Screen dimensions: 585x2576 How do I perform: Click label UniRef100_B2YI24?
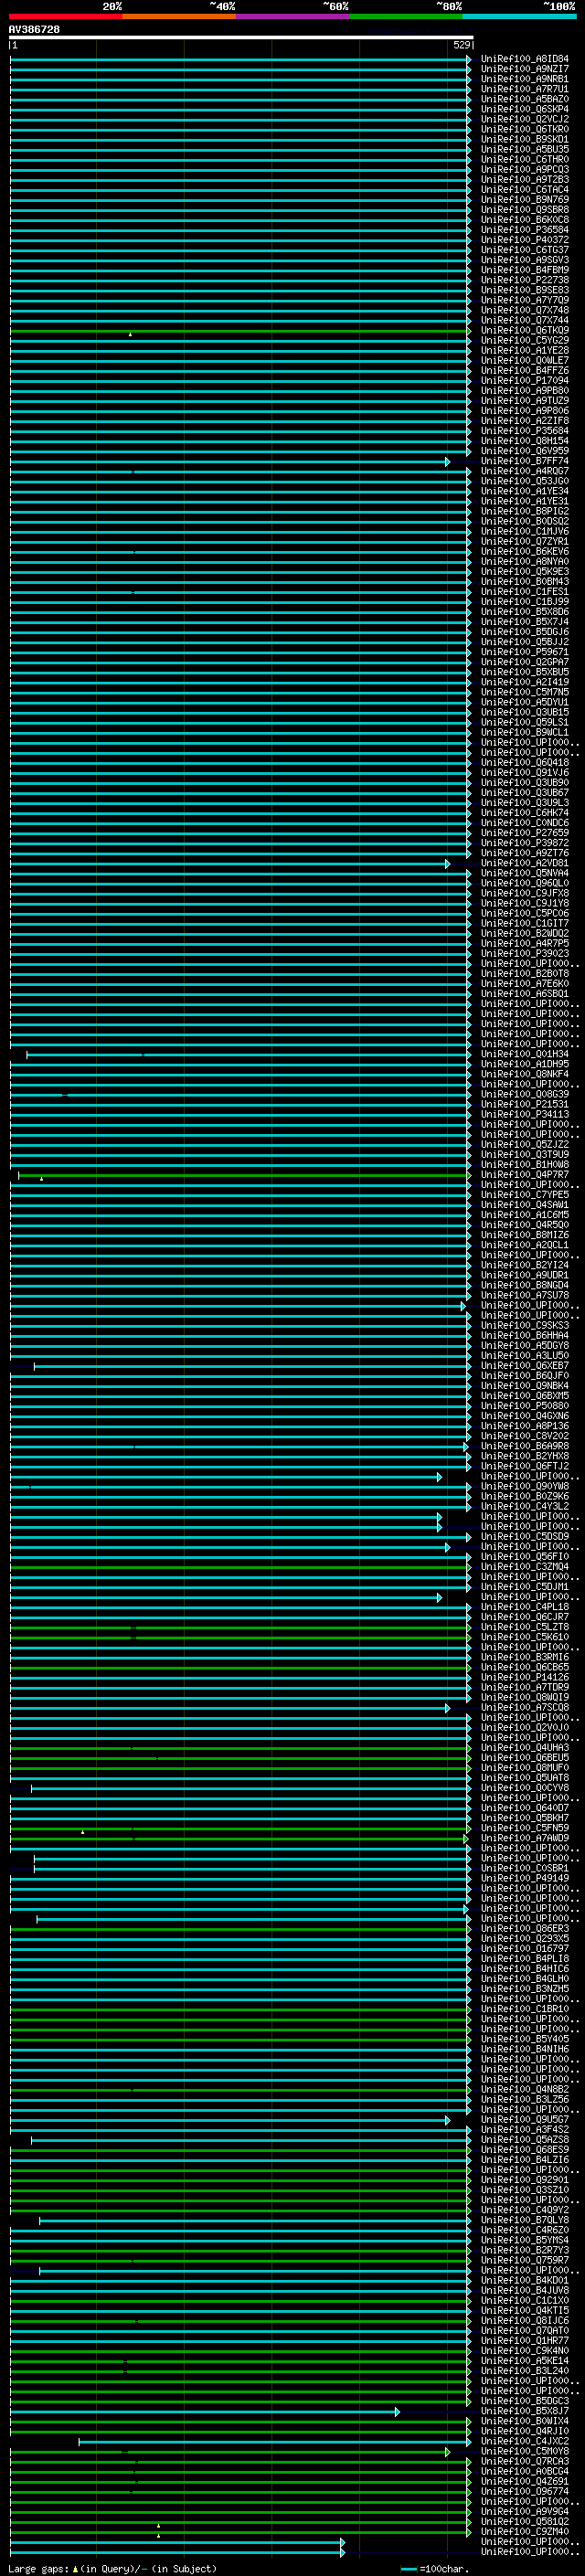tap(524, 1265)
